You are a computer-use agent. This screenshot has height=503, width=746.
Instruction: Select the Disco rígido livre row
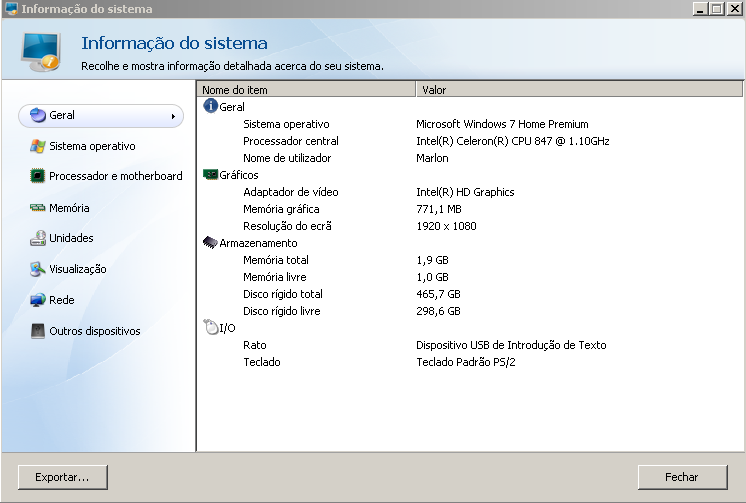click(469, 311)
